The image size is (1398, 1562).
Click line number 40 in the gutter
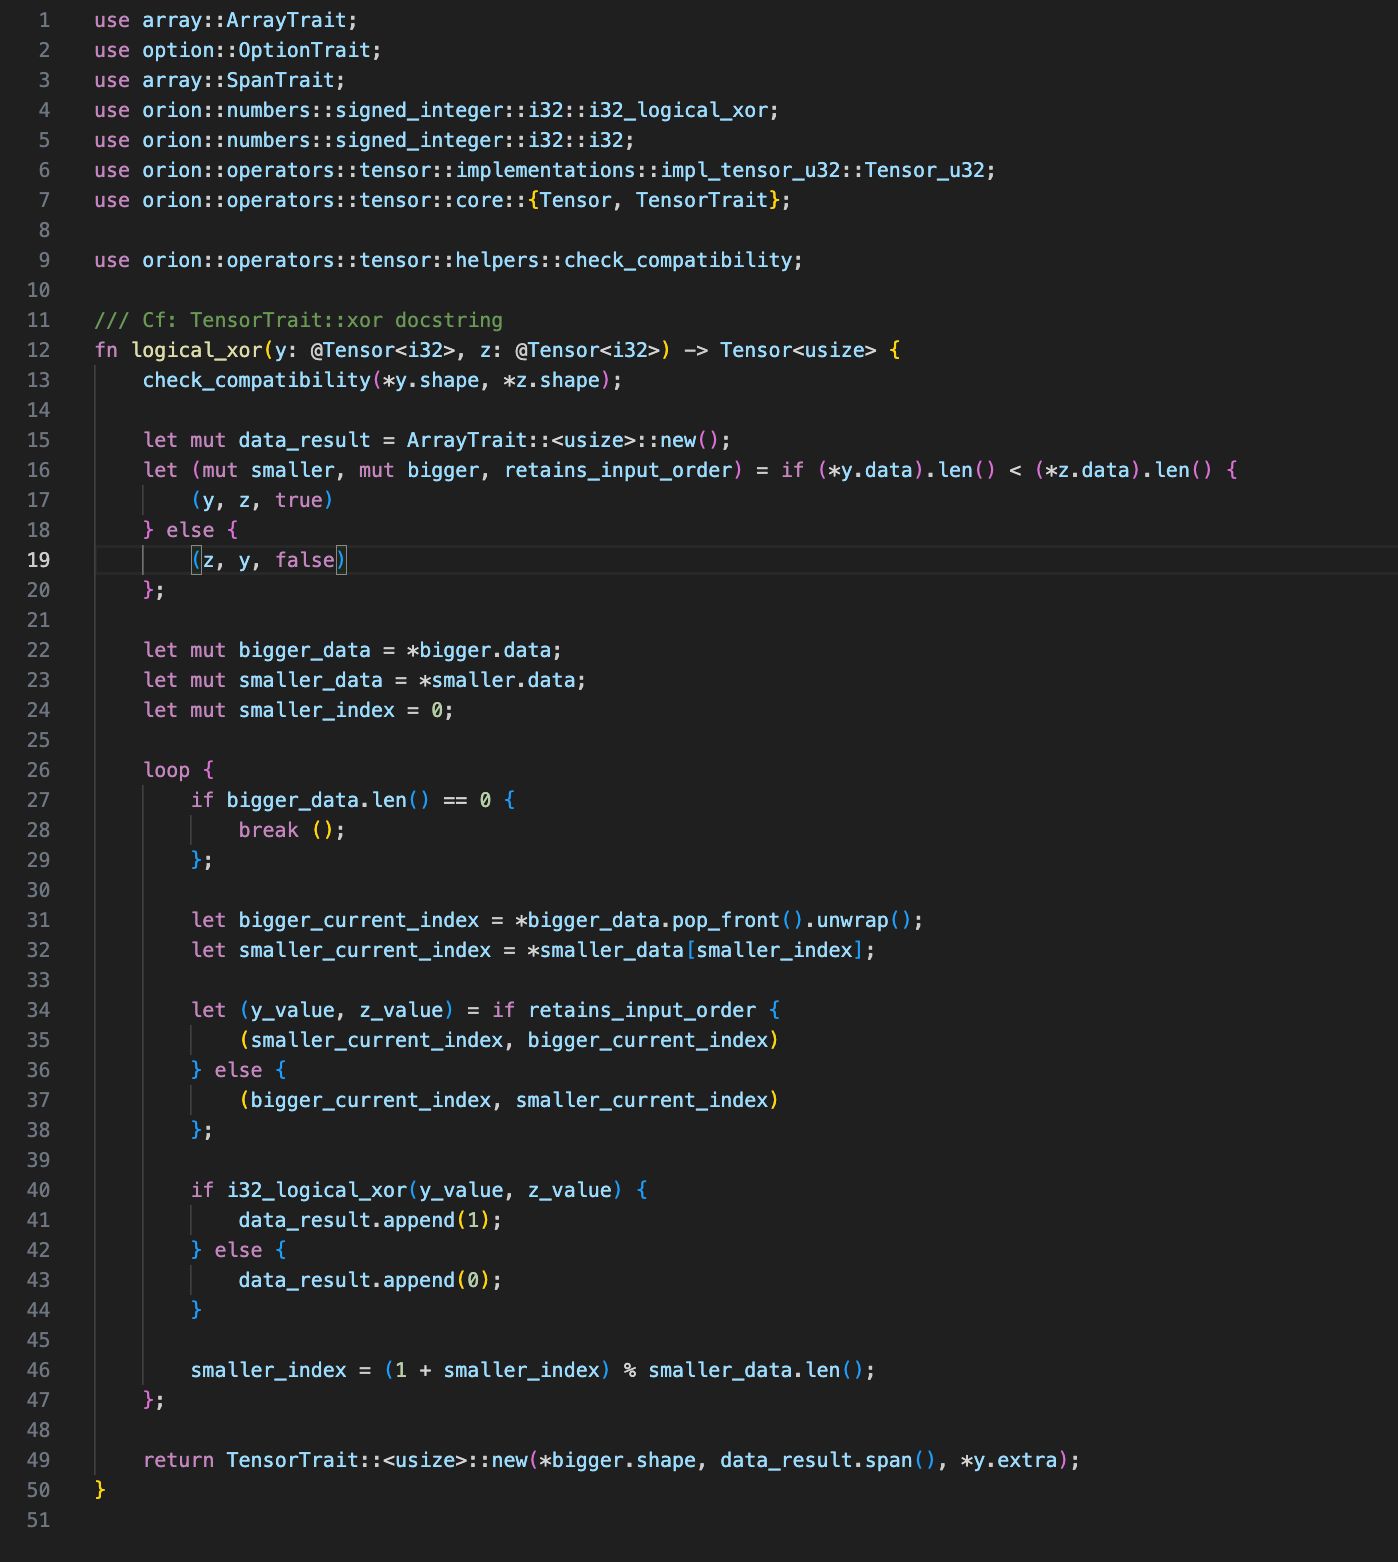pos(38,1190)
